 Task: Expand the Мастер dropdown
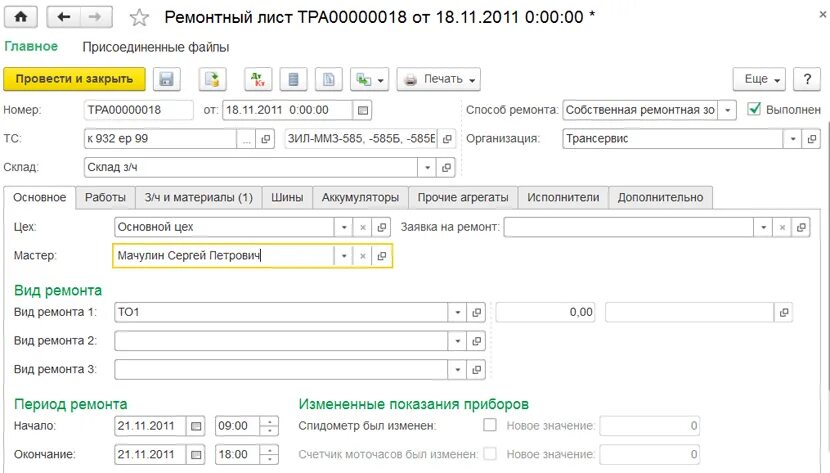344,256
